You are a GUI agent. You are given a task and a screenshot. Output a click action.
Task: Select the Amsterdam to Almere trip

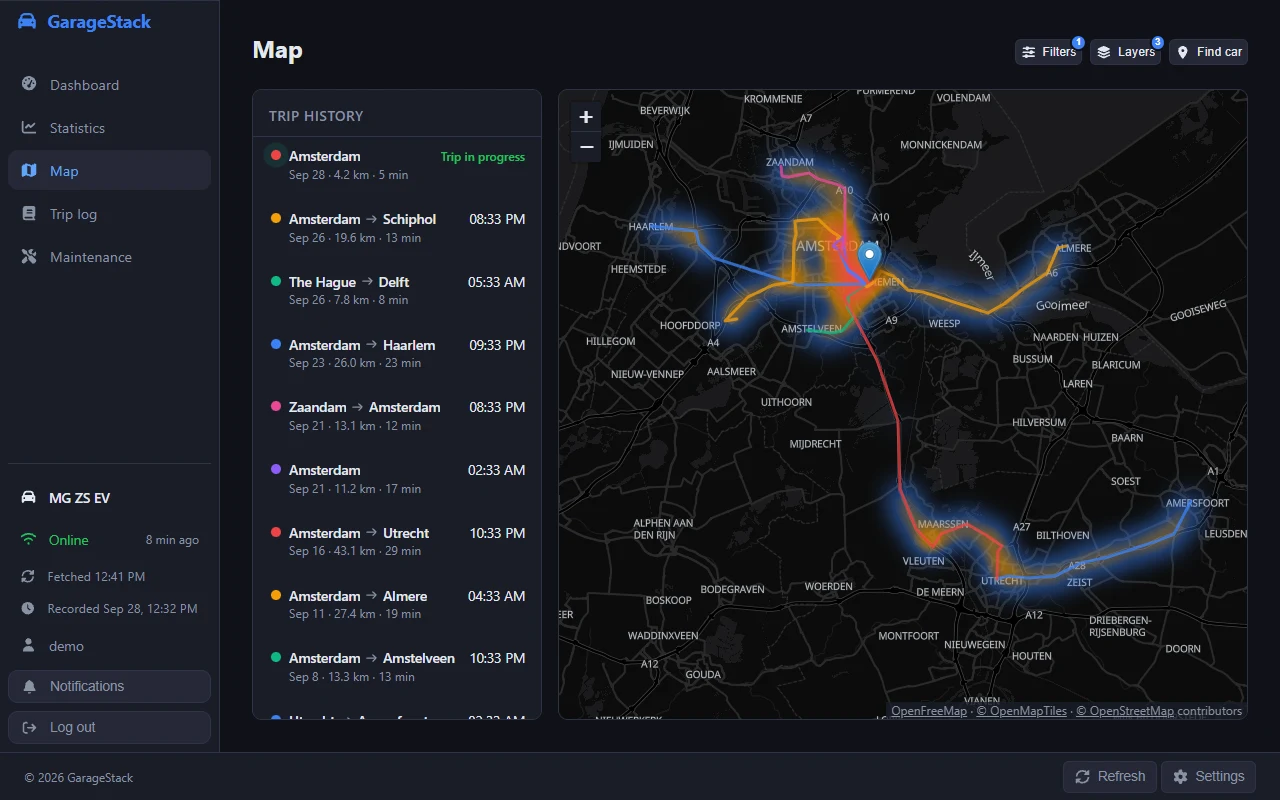(x=397, y=605)
